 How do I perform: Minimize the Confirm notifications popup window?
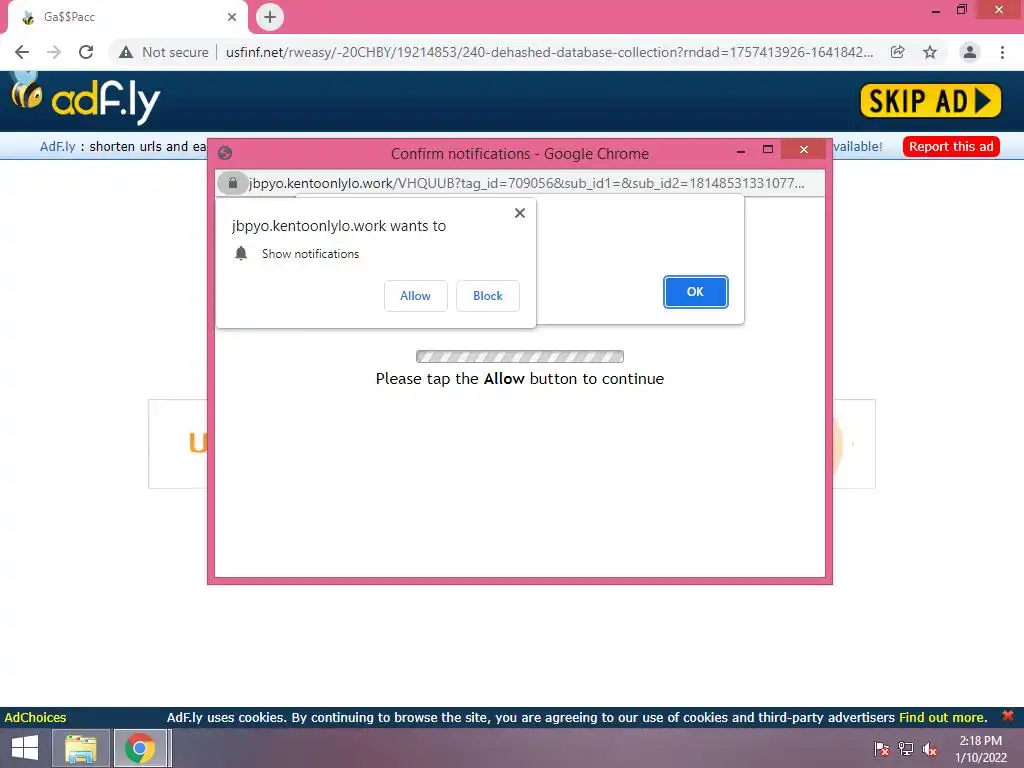pos(741,150)
